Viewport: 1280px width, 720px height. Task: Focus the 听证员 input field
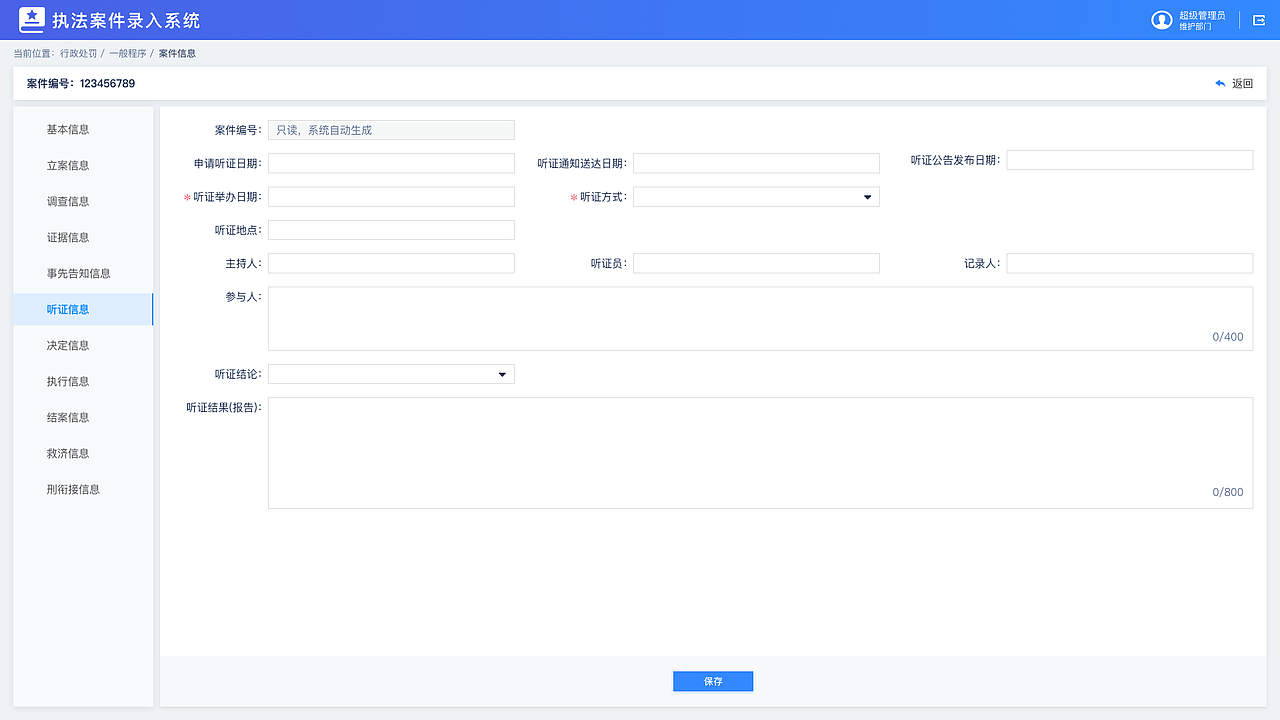coord(756,263)
